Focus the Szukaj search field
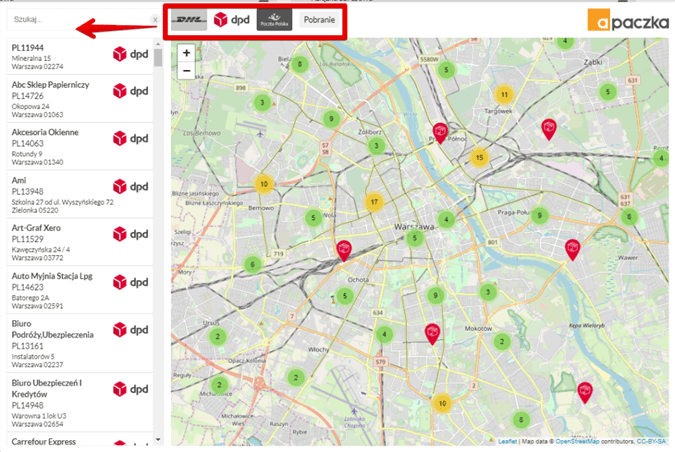This screenshot has width=675, height=452. coord(81,19)
